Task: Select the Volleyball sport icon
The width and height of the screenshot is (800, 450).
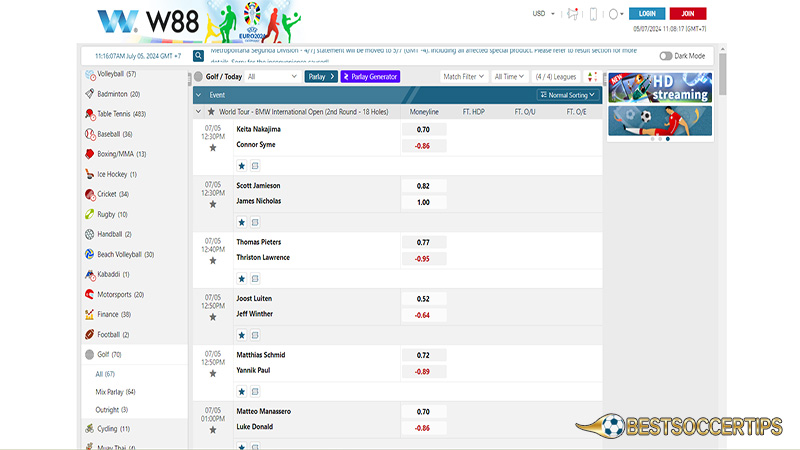Action: point(90,74)
